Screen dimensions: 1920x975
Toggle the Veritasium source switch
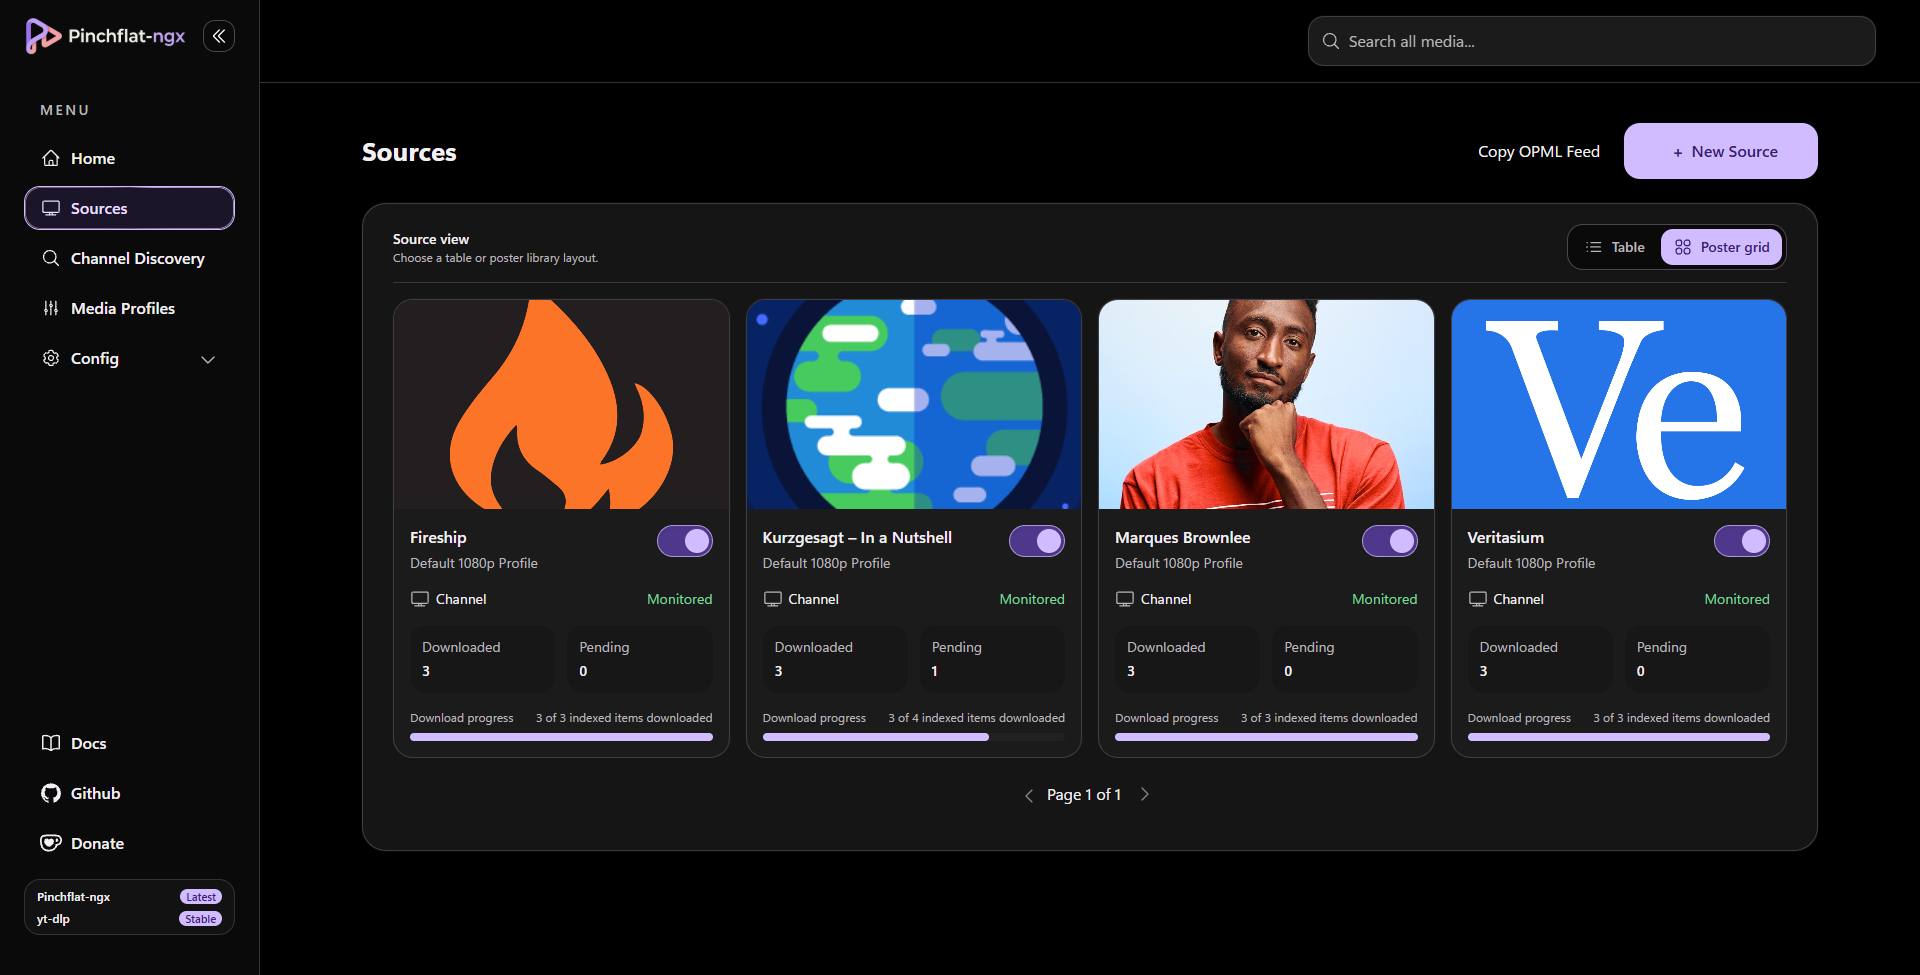coord(1742,541)
